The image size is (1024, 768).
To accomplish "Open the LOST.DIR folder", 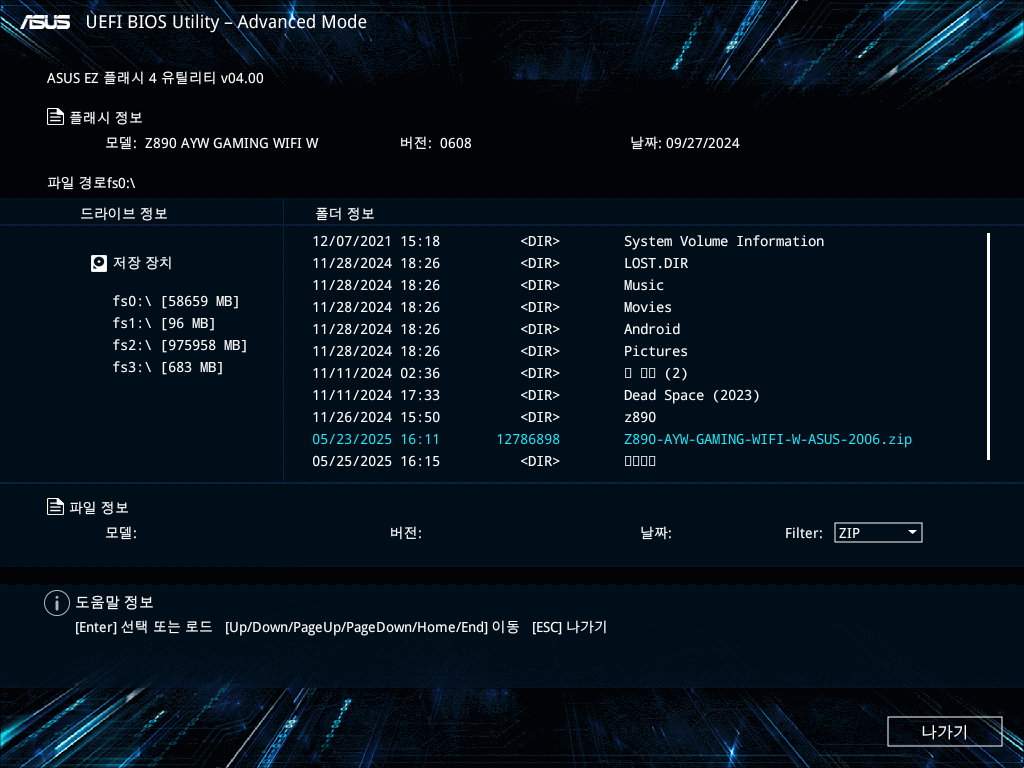I will coord(656,264).
